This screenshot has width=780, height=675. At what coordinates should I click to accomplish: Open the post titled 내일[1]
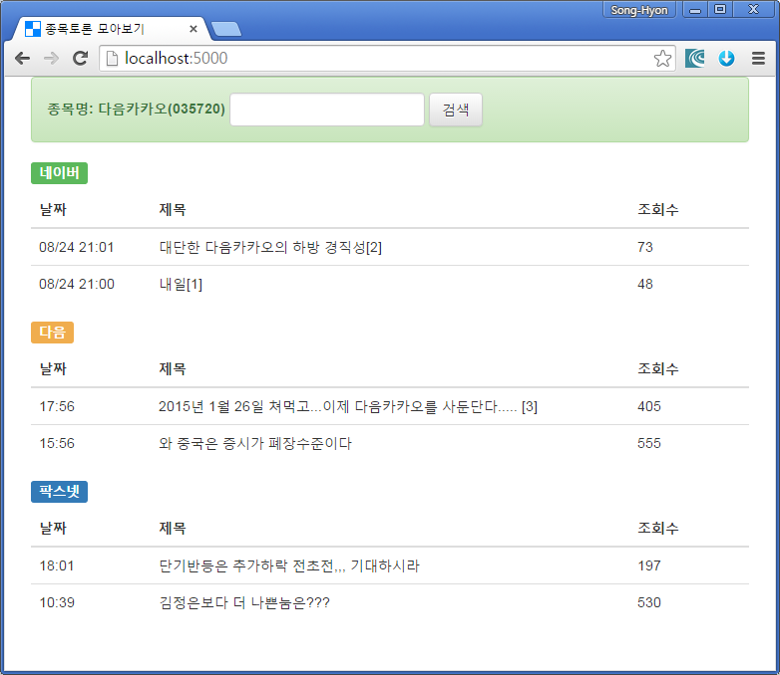click(181, 284)
